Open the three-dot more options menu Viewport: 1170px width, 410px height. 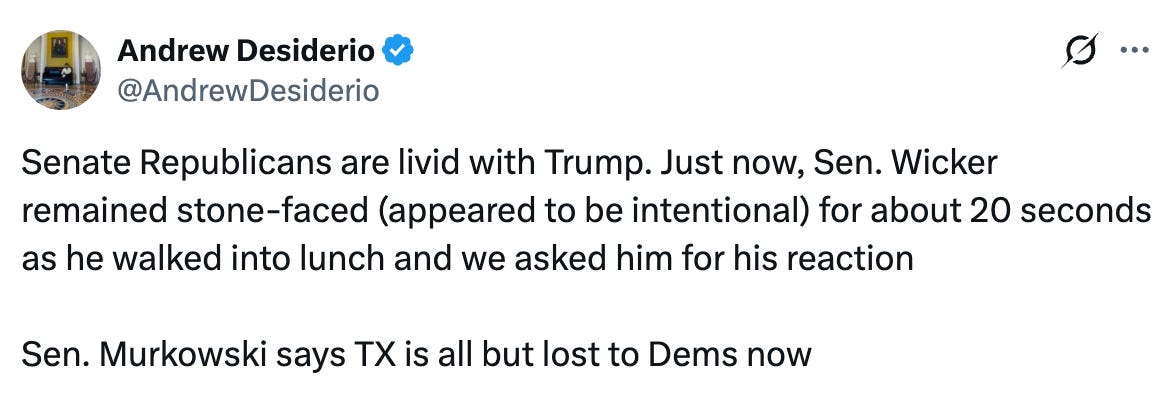(1135, 51)
